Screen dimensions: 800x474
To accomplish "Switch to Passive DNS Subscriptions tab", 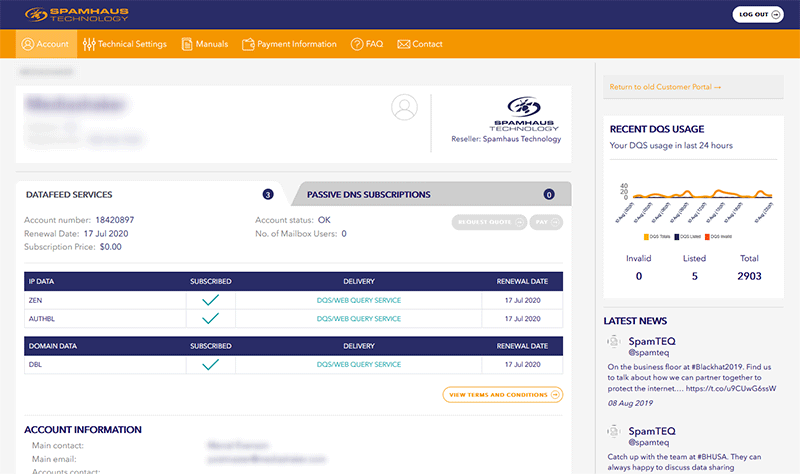I will (x=431, y=194).
